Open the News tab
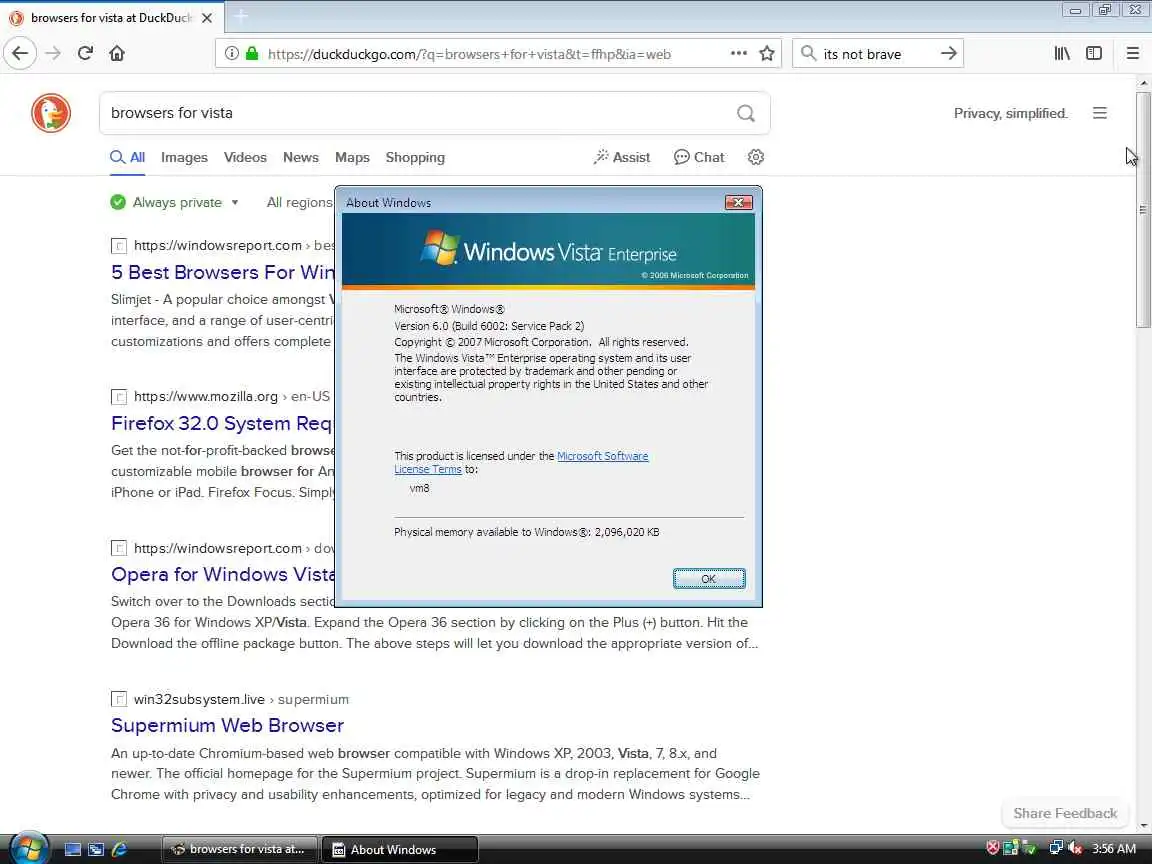The image size is (1152, 864). click(x=301, y=157)
